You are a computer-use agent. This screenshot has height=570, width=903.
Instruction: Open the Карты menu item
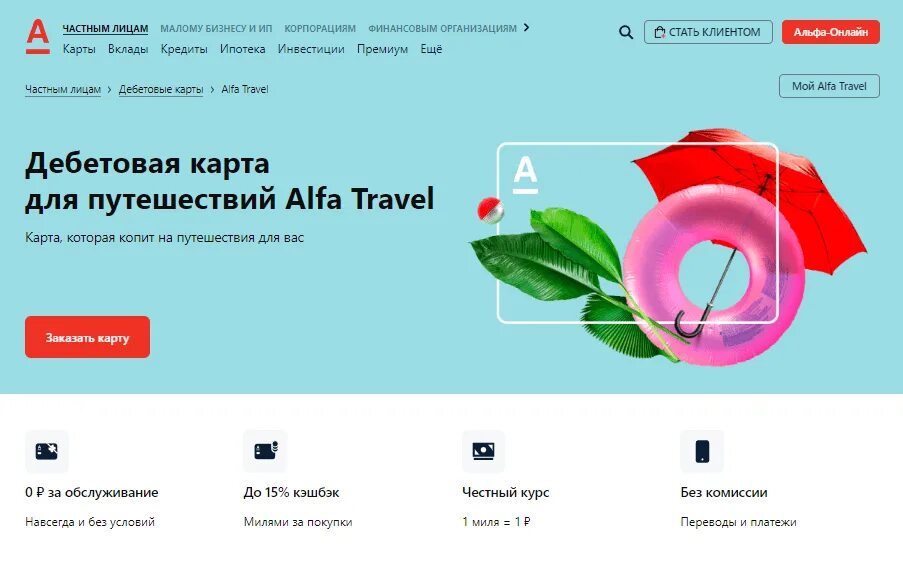click(79, 49)
